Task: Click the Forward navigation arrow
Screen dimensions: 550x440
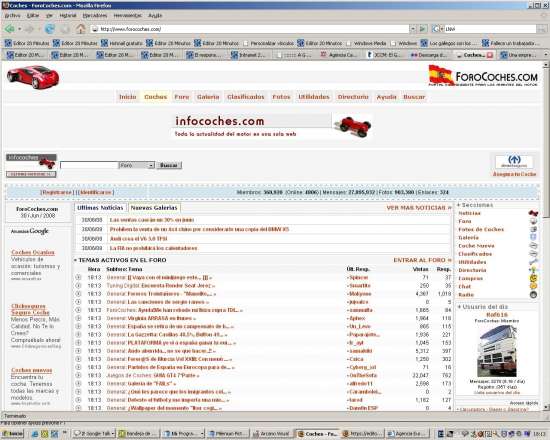Action: click(x=29, y=29)
